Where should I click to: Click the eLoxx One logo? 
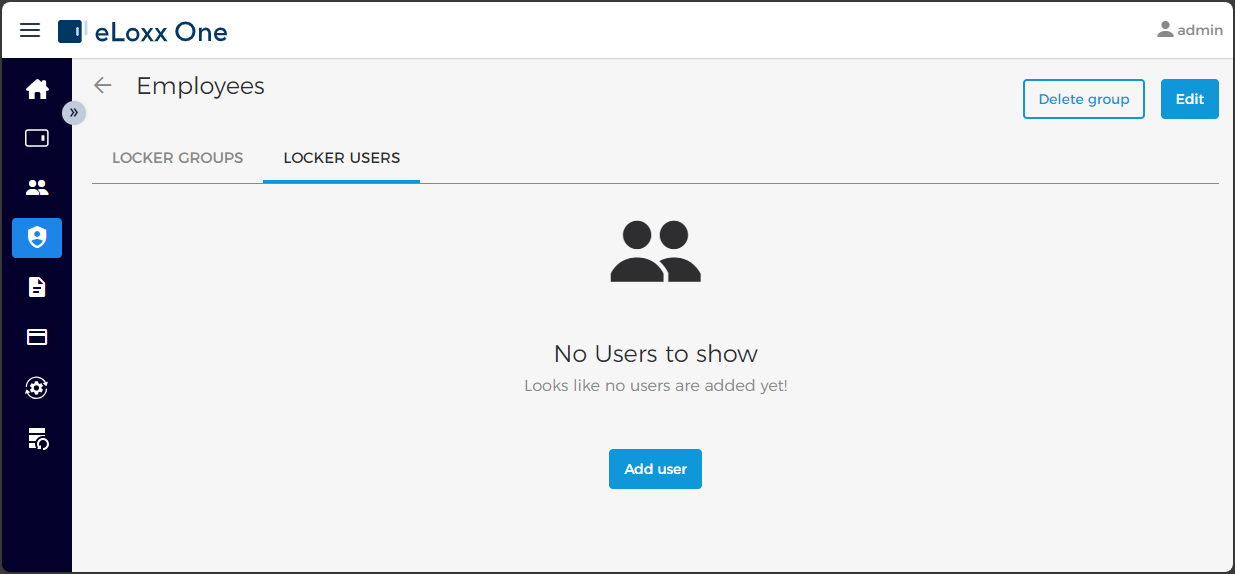[142, 32]
